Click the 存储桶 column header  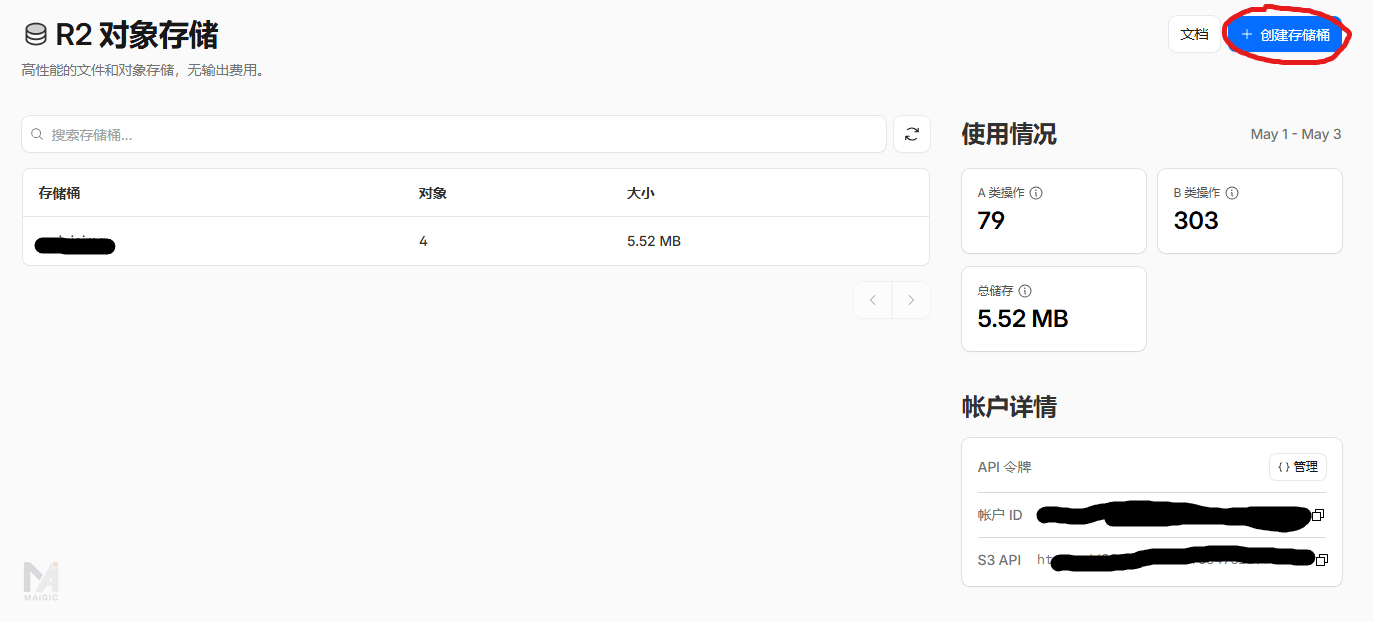[59, 193]
